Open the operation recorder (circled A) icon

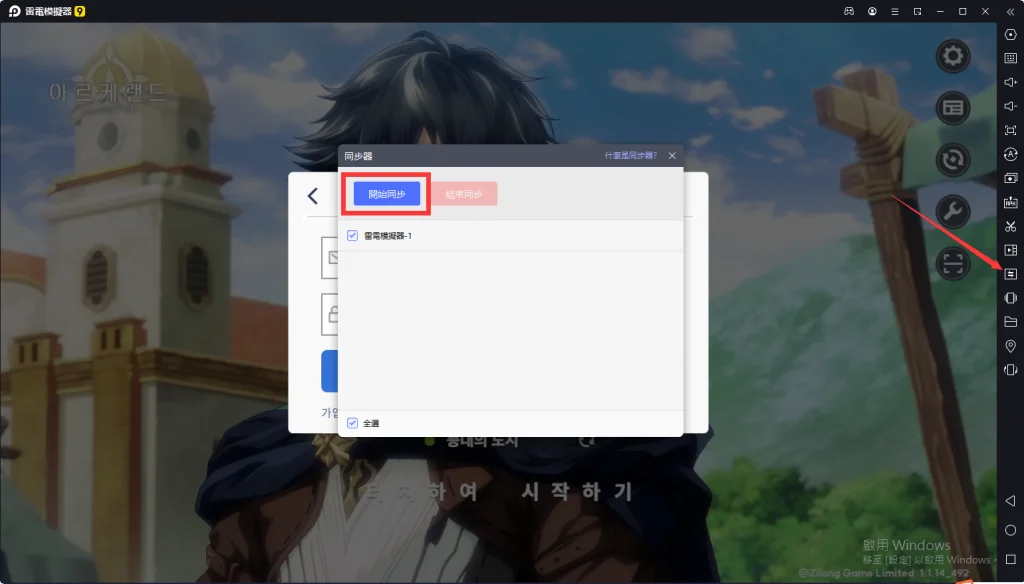[1010, 154]
